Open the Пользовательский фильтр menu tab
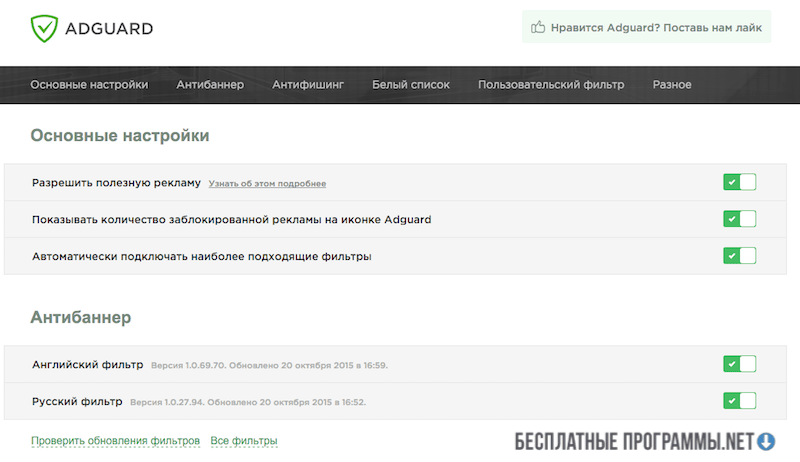The width and height of the screenshot is (800, 462). [x=551, y=85]
